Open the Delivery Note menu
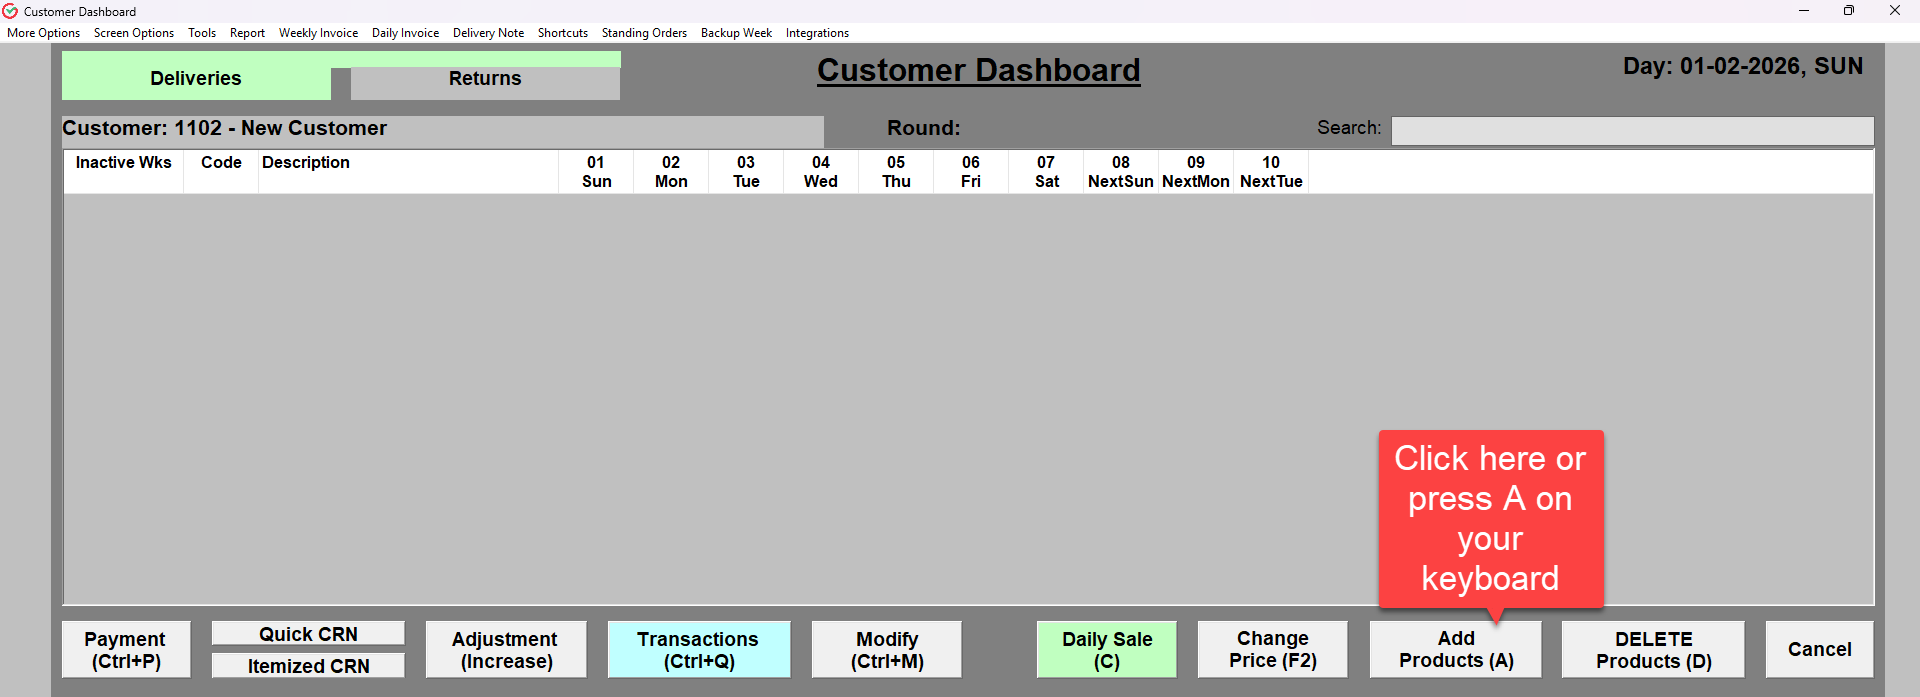Viewport: 1920px width, 697px height. pyautogui.click(x=488, y=33)
